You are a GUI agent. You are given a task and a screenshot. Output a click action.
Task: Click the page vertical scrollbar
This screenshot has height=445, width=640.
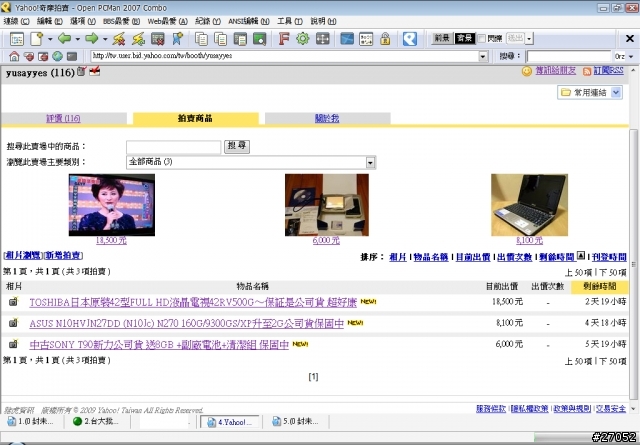click(633, 265)
